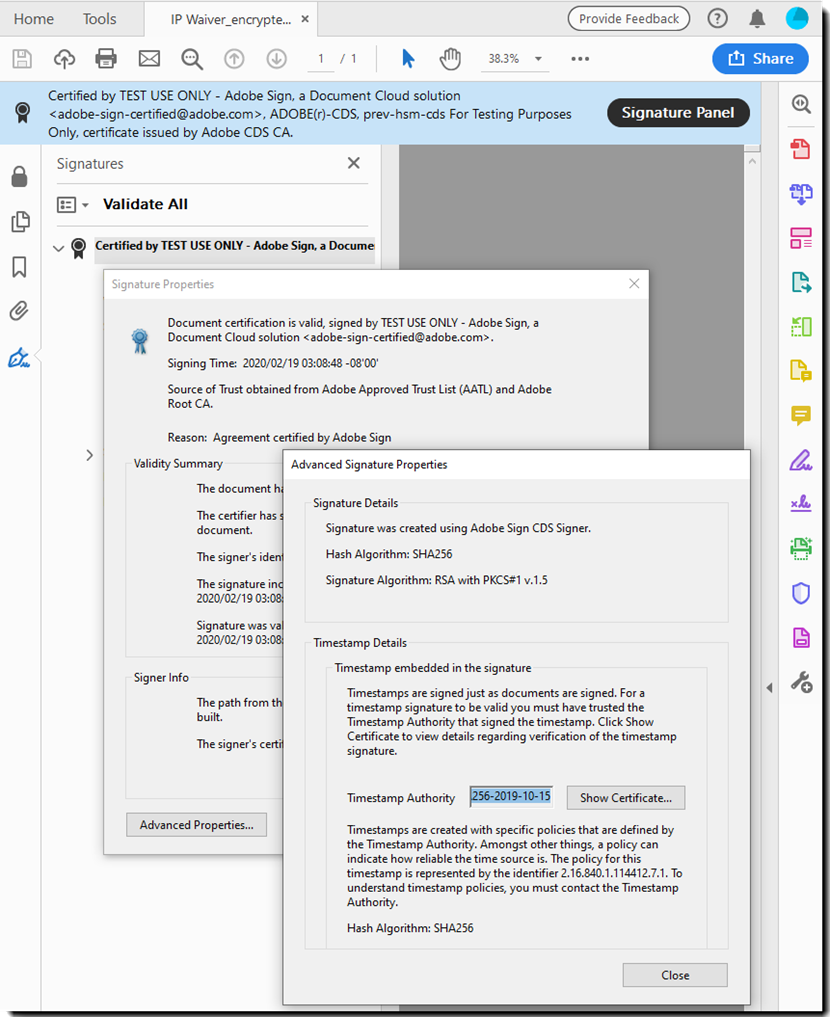Open the zoom level dropdown
The width and height of the screenshot is (830, 1017).
(x=538, y=59)
